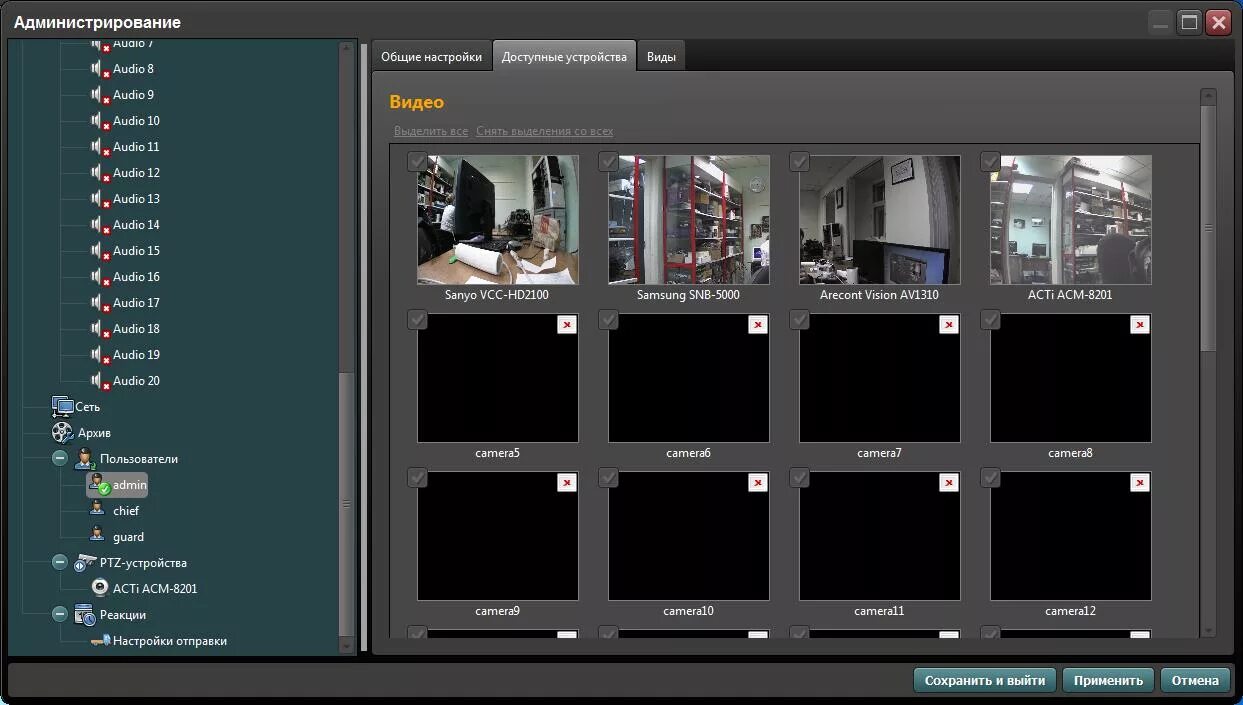Switch to the Общие настройки tab
This screenshot has height=705, width=1243.
(432, 57)
